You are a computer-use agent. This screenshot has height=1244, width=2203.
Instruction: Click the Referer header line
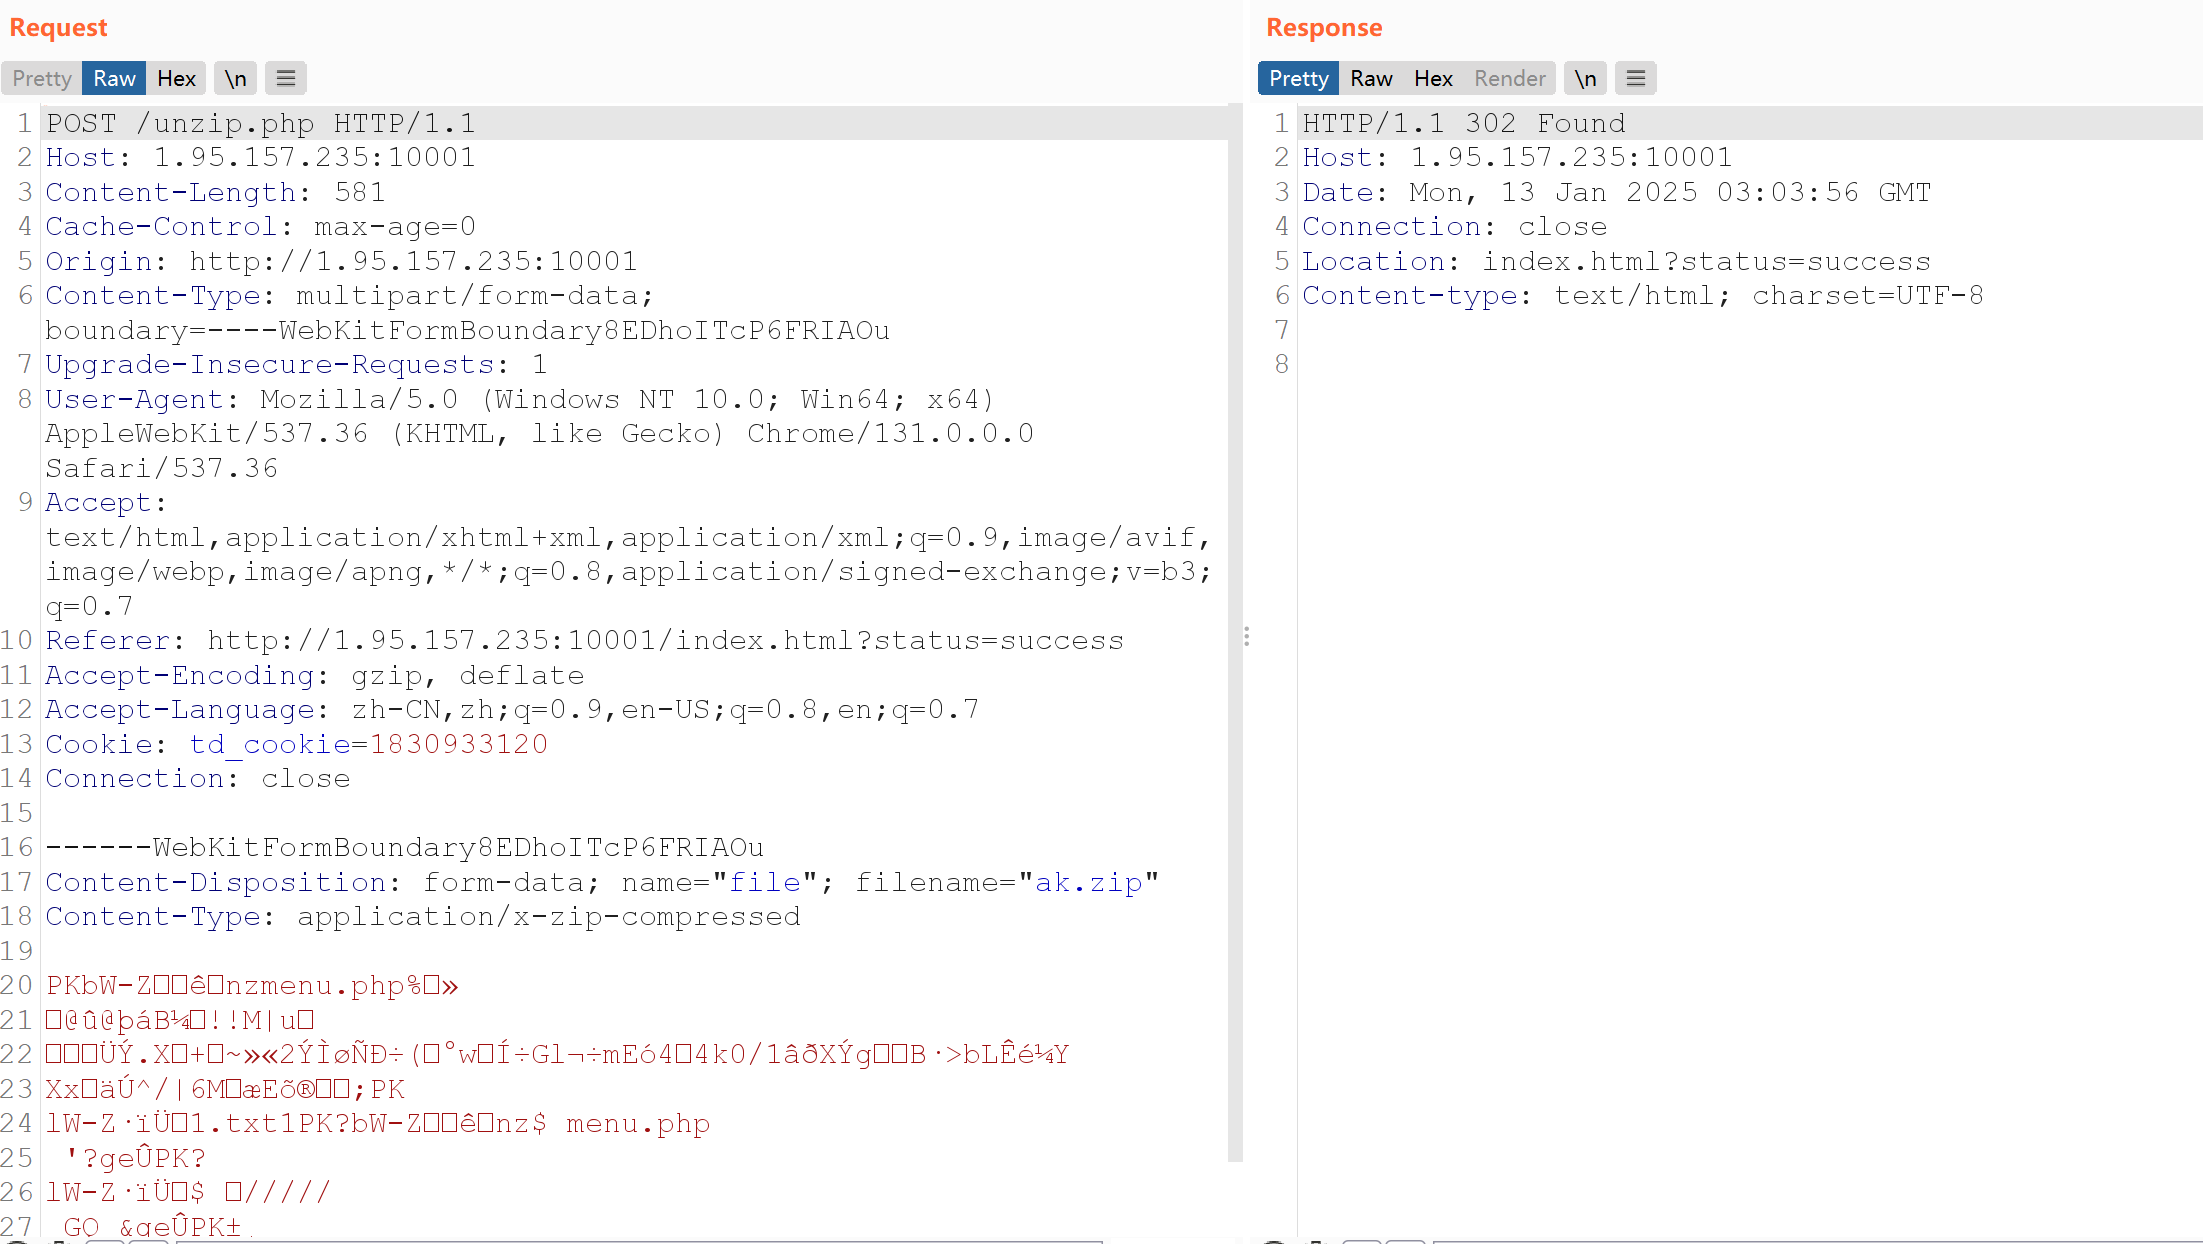pyautogui.click(x=585, y=641)
